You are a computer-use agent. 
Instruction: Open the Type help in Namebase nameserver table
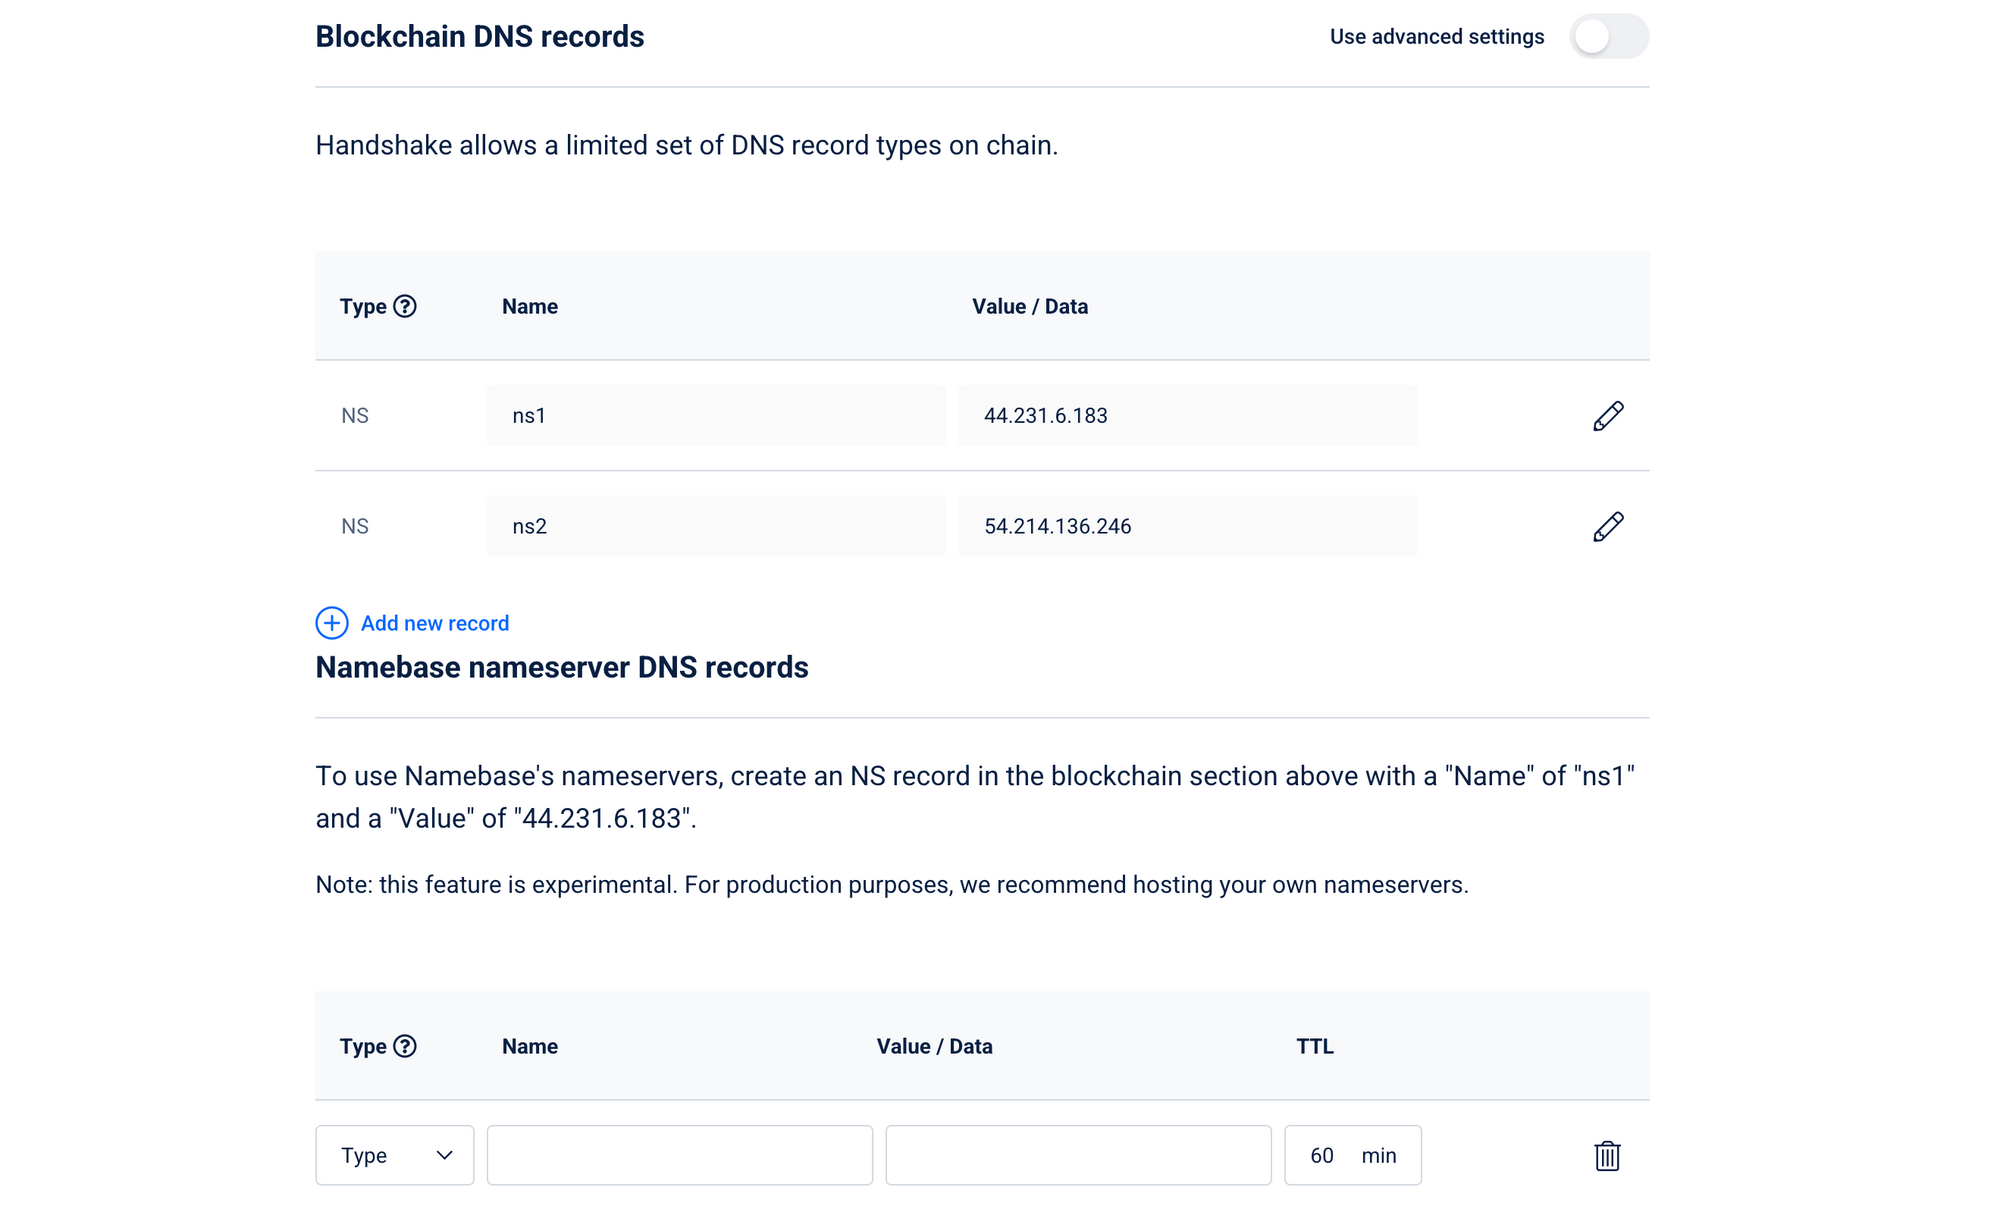coord(406,1046)
